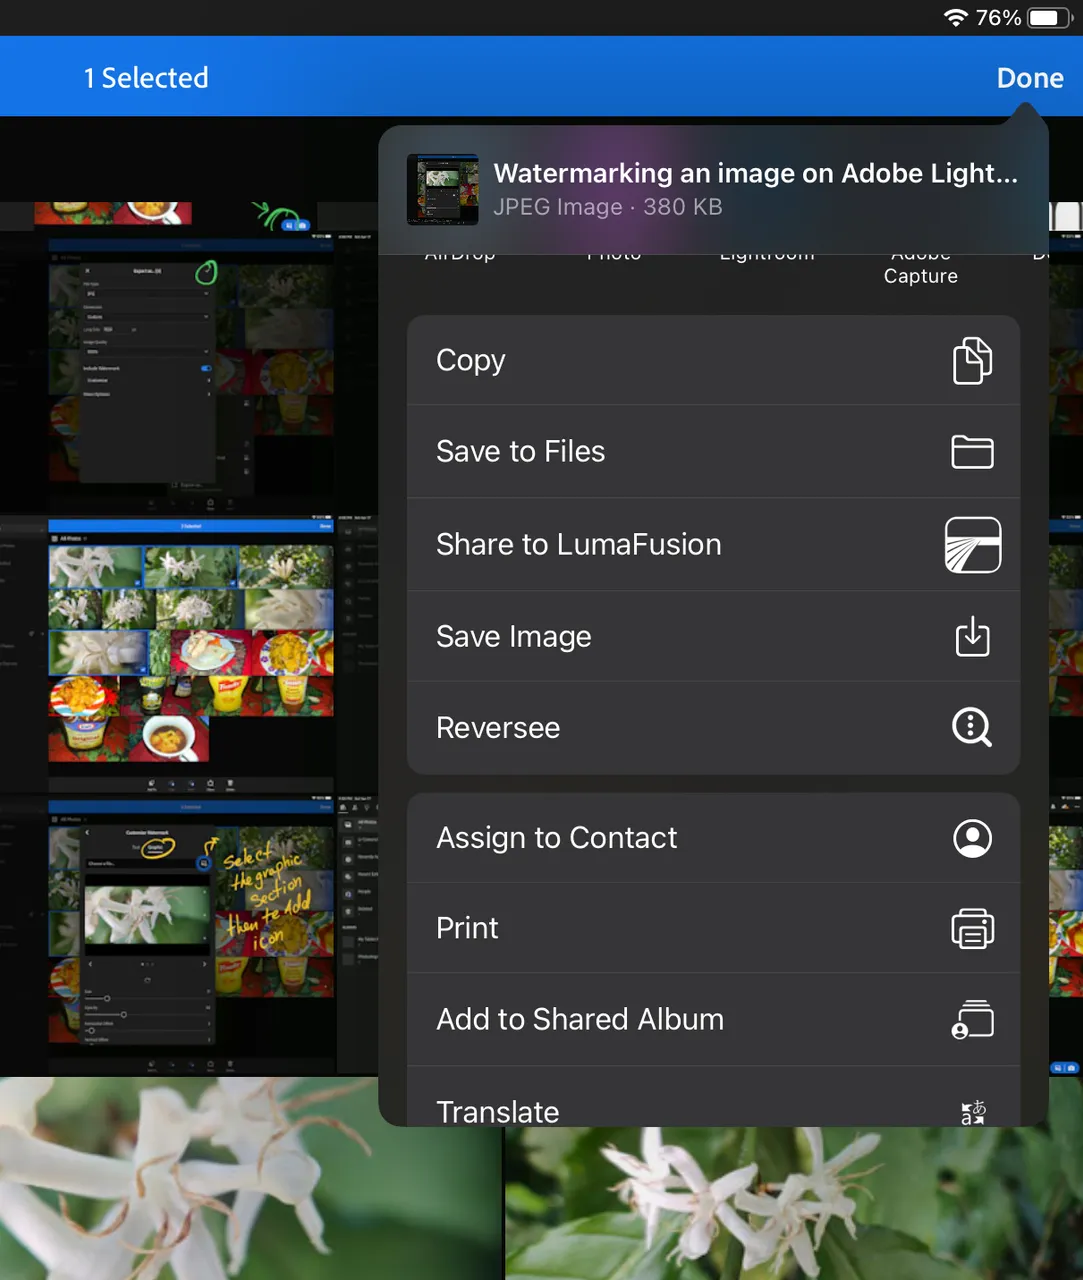Tap the Copy documents icon
This screenshot has height=1280, width=1083.
972,360
